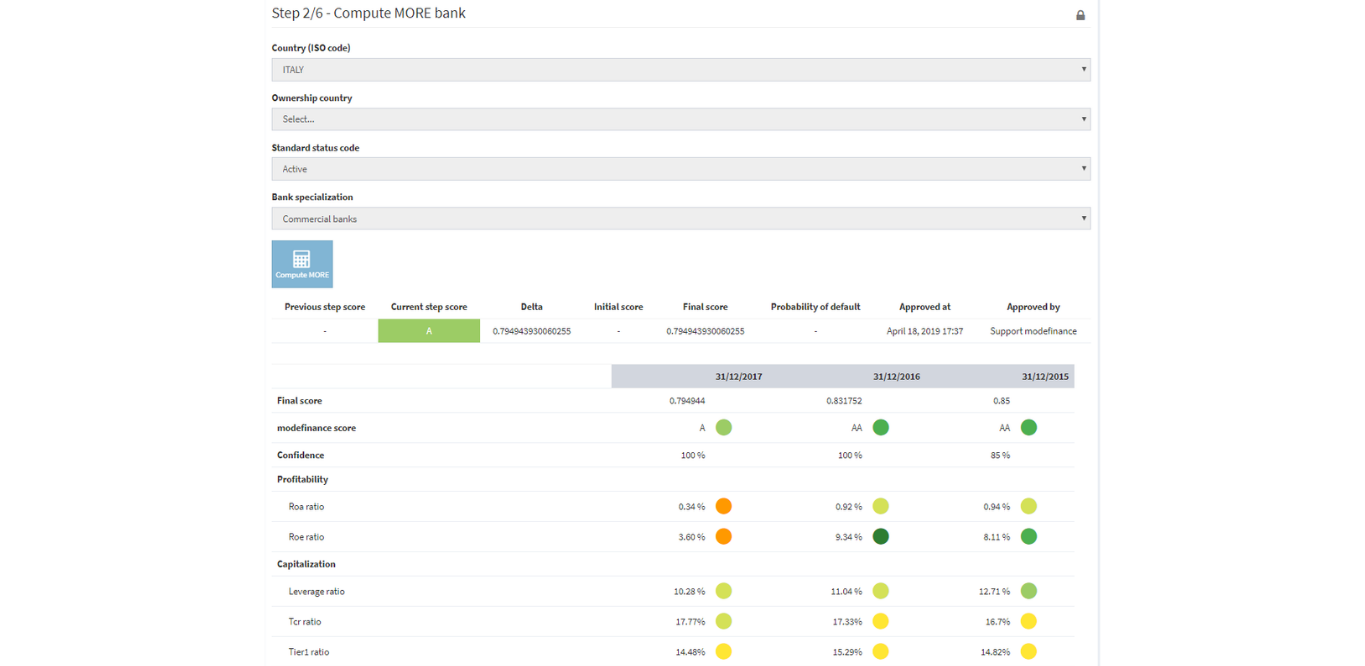Click the Roa ratio indicator for 31/12/2015
Image resolution: width=1365 pixels, height=666 pixels.
(x=1029, y=506)
